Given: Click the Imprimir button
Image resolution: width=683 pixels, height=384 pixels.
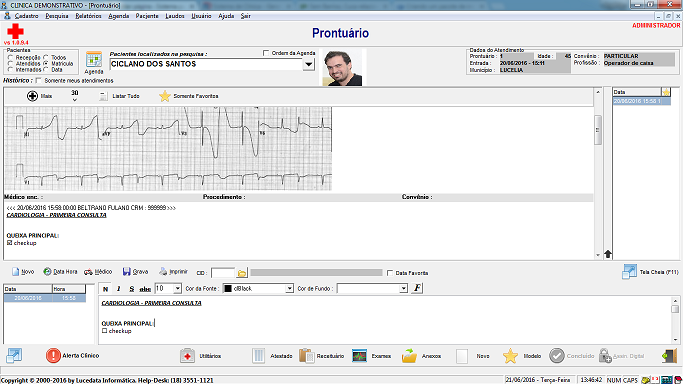Looking at the screenshot, I should [173, 272].
